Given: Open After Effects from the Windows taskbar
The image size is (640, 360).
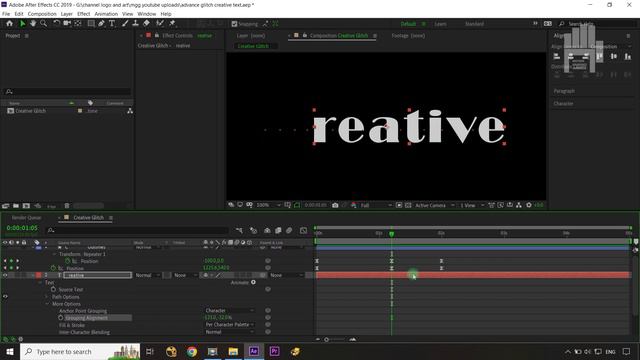Looking at the screenshot, I should [x=253, y=351].
